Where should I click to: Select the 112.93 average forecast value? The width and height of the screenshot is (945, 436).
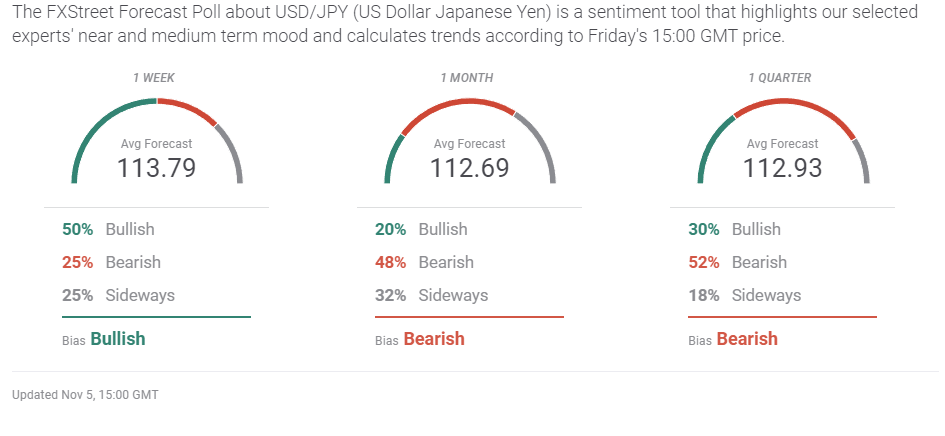tap(782, 167)
